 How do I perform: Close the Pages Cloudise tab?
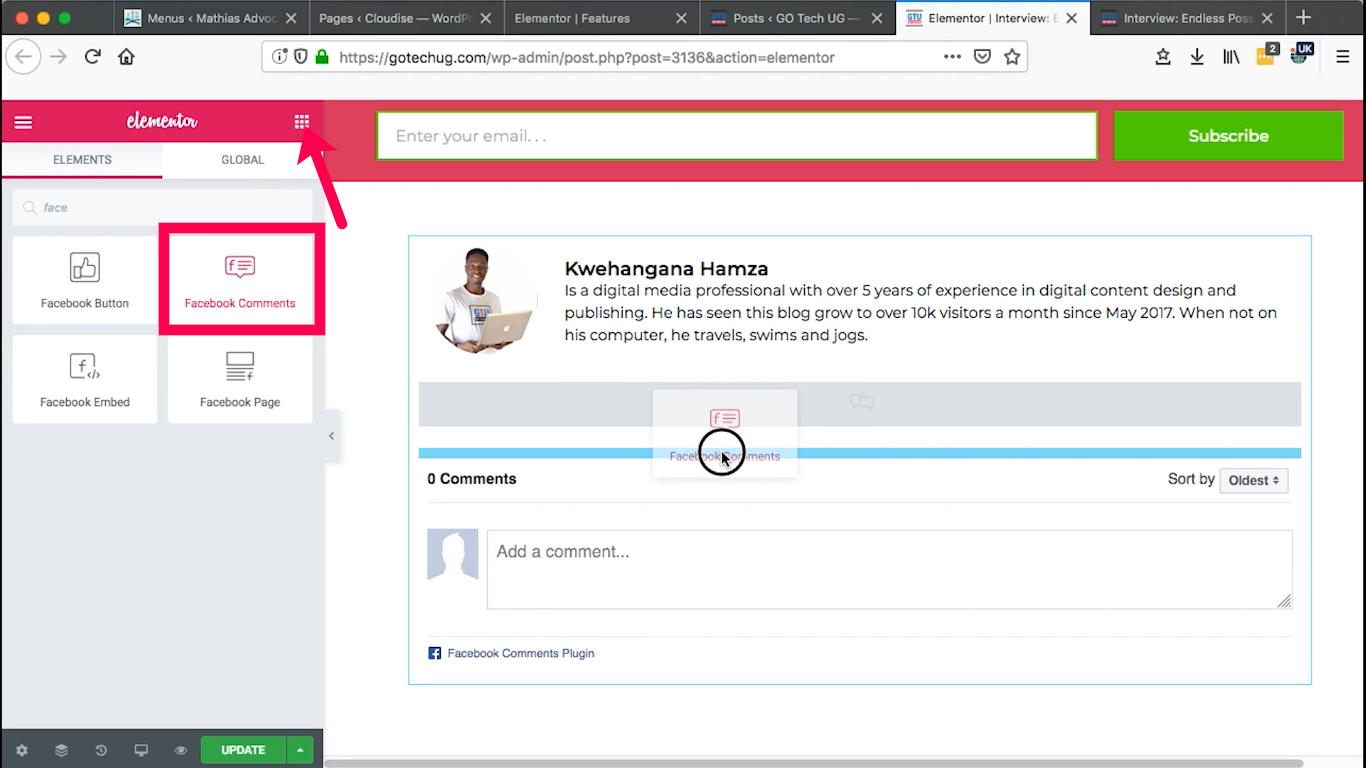[486, 18]
